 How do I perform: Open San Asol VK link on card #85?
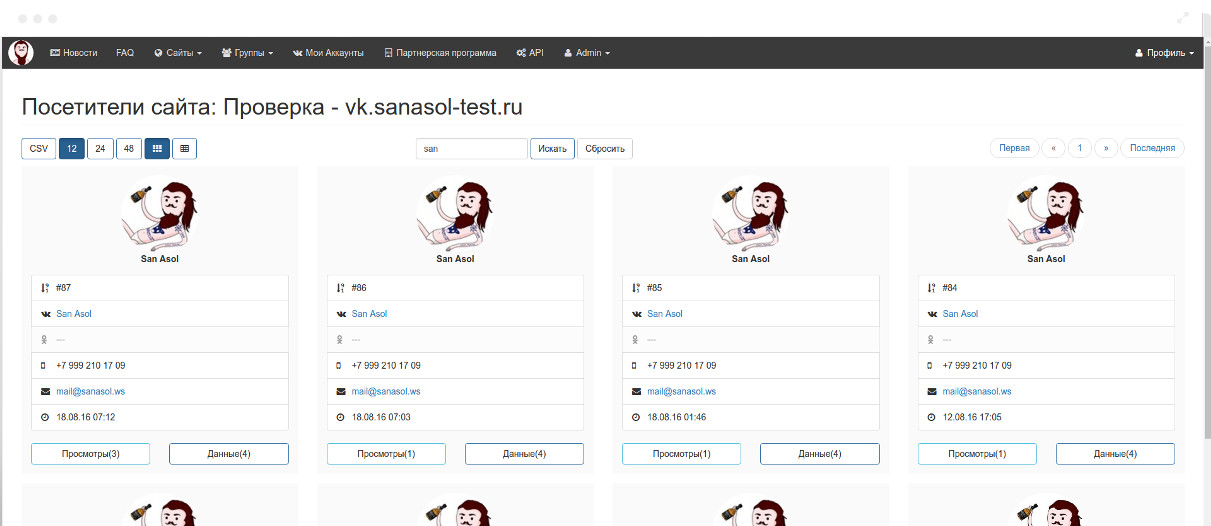click(x=665, y=314)
